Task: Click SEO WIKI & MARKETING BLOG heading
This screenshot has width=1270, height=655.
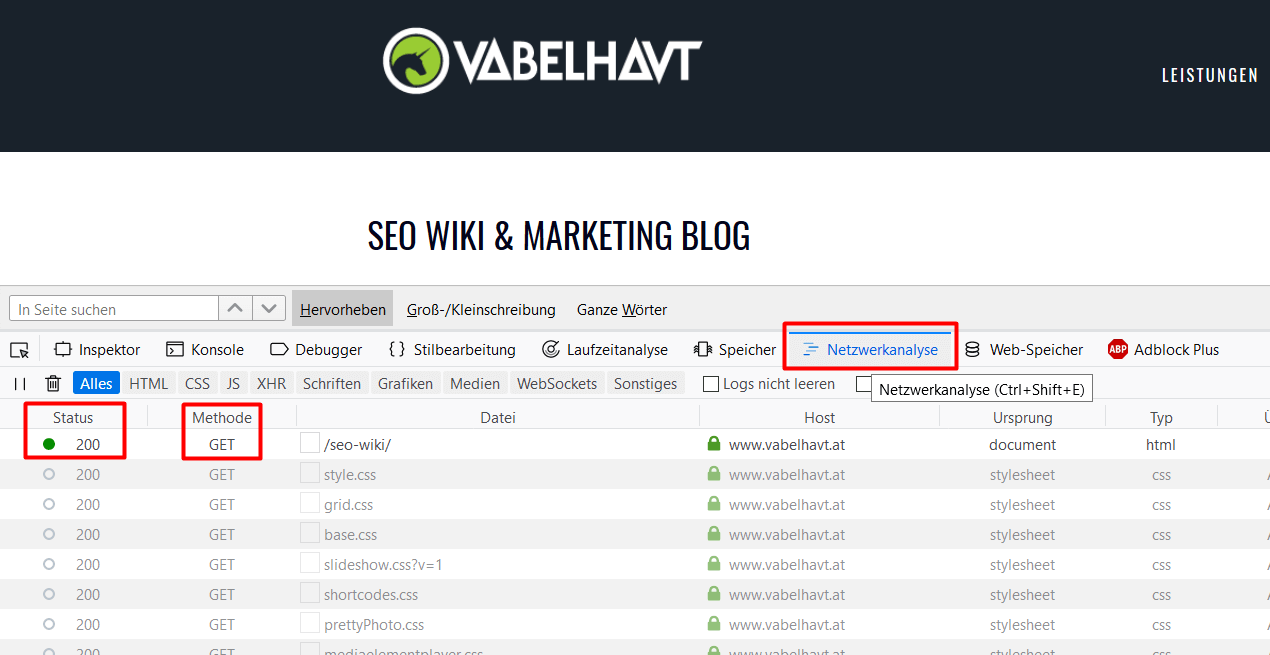Action: 559,236
